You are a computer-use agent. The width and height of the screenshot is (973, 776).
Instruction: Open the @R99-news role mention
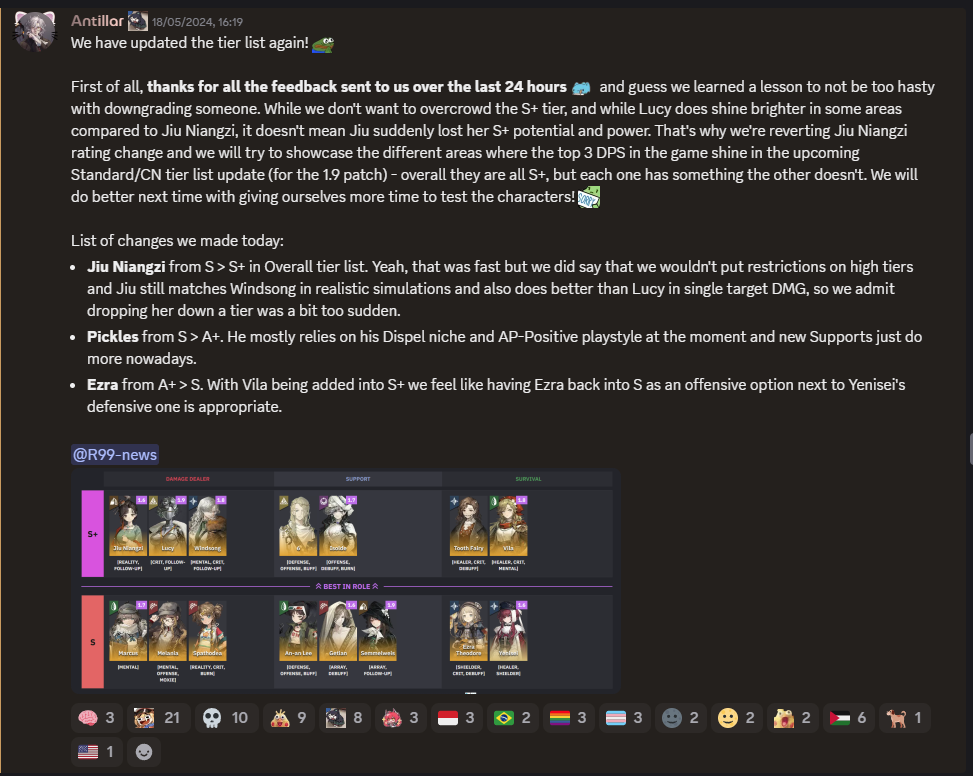pos(115,455)
